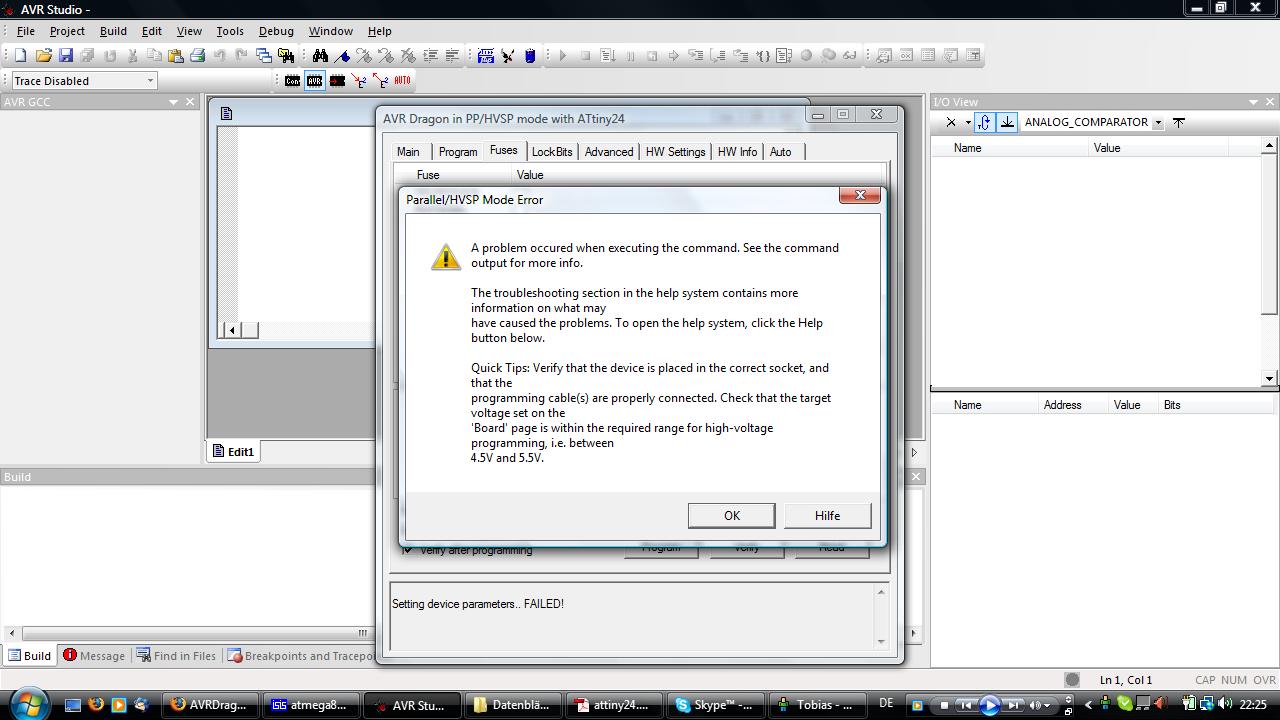Select the Edit1 document tab
Screen dimensions: 1280x720
(232, 452)
